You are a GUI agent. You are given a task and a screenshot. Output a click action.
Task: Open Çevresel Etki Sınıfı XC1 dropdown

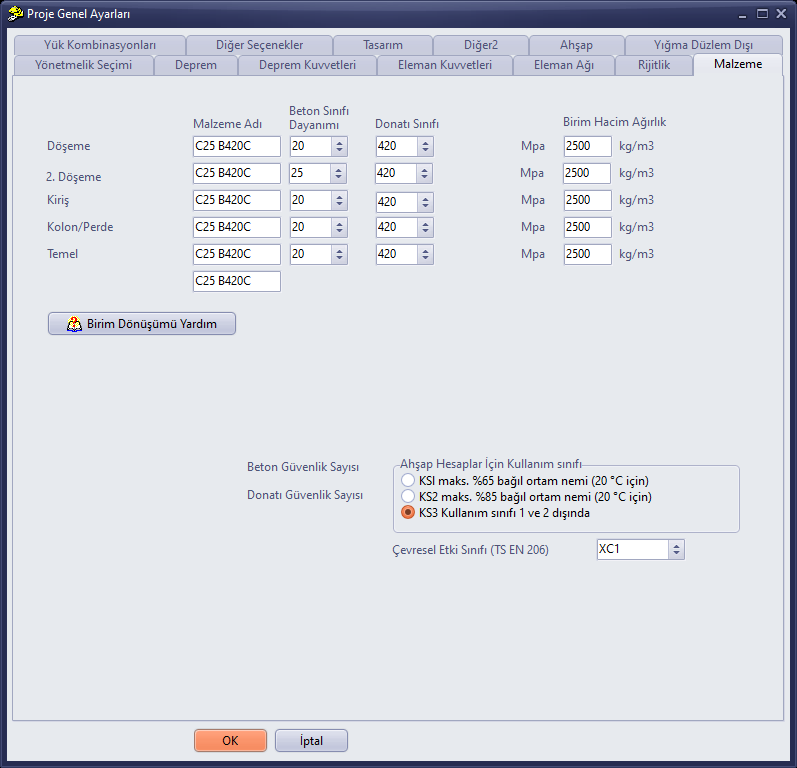point(676,549)
